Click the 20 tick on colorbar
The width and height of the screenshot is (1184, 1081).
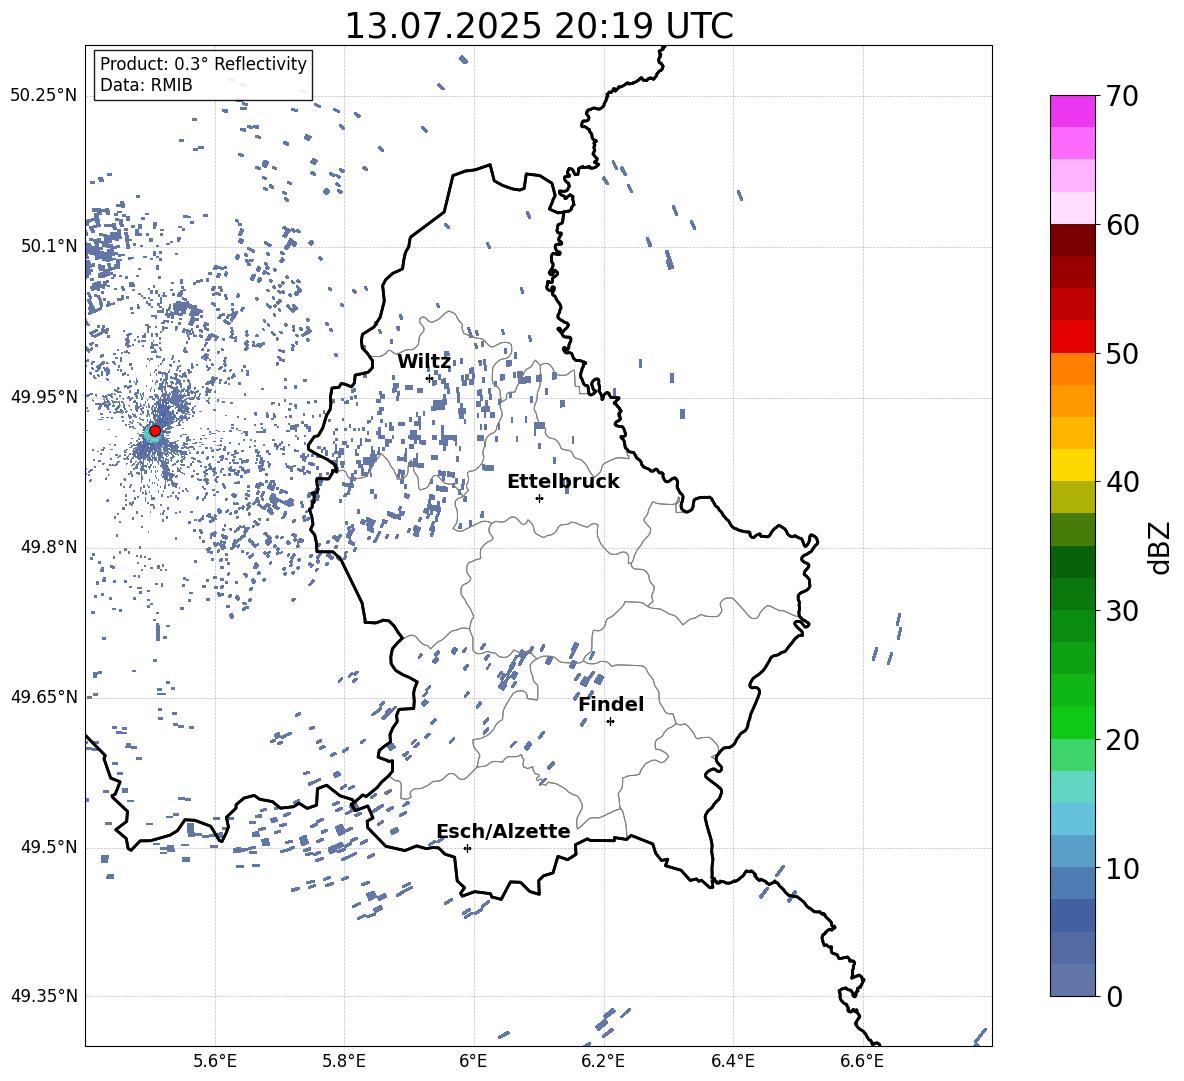(x=1122, y=740)
